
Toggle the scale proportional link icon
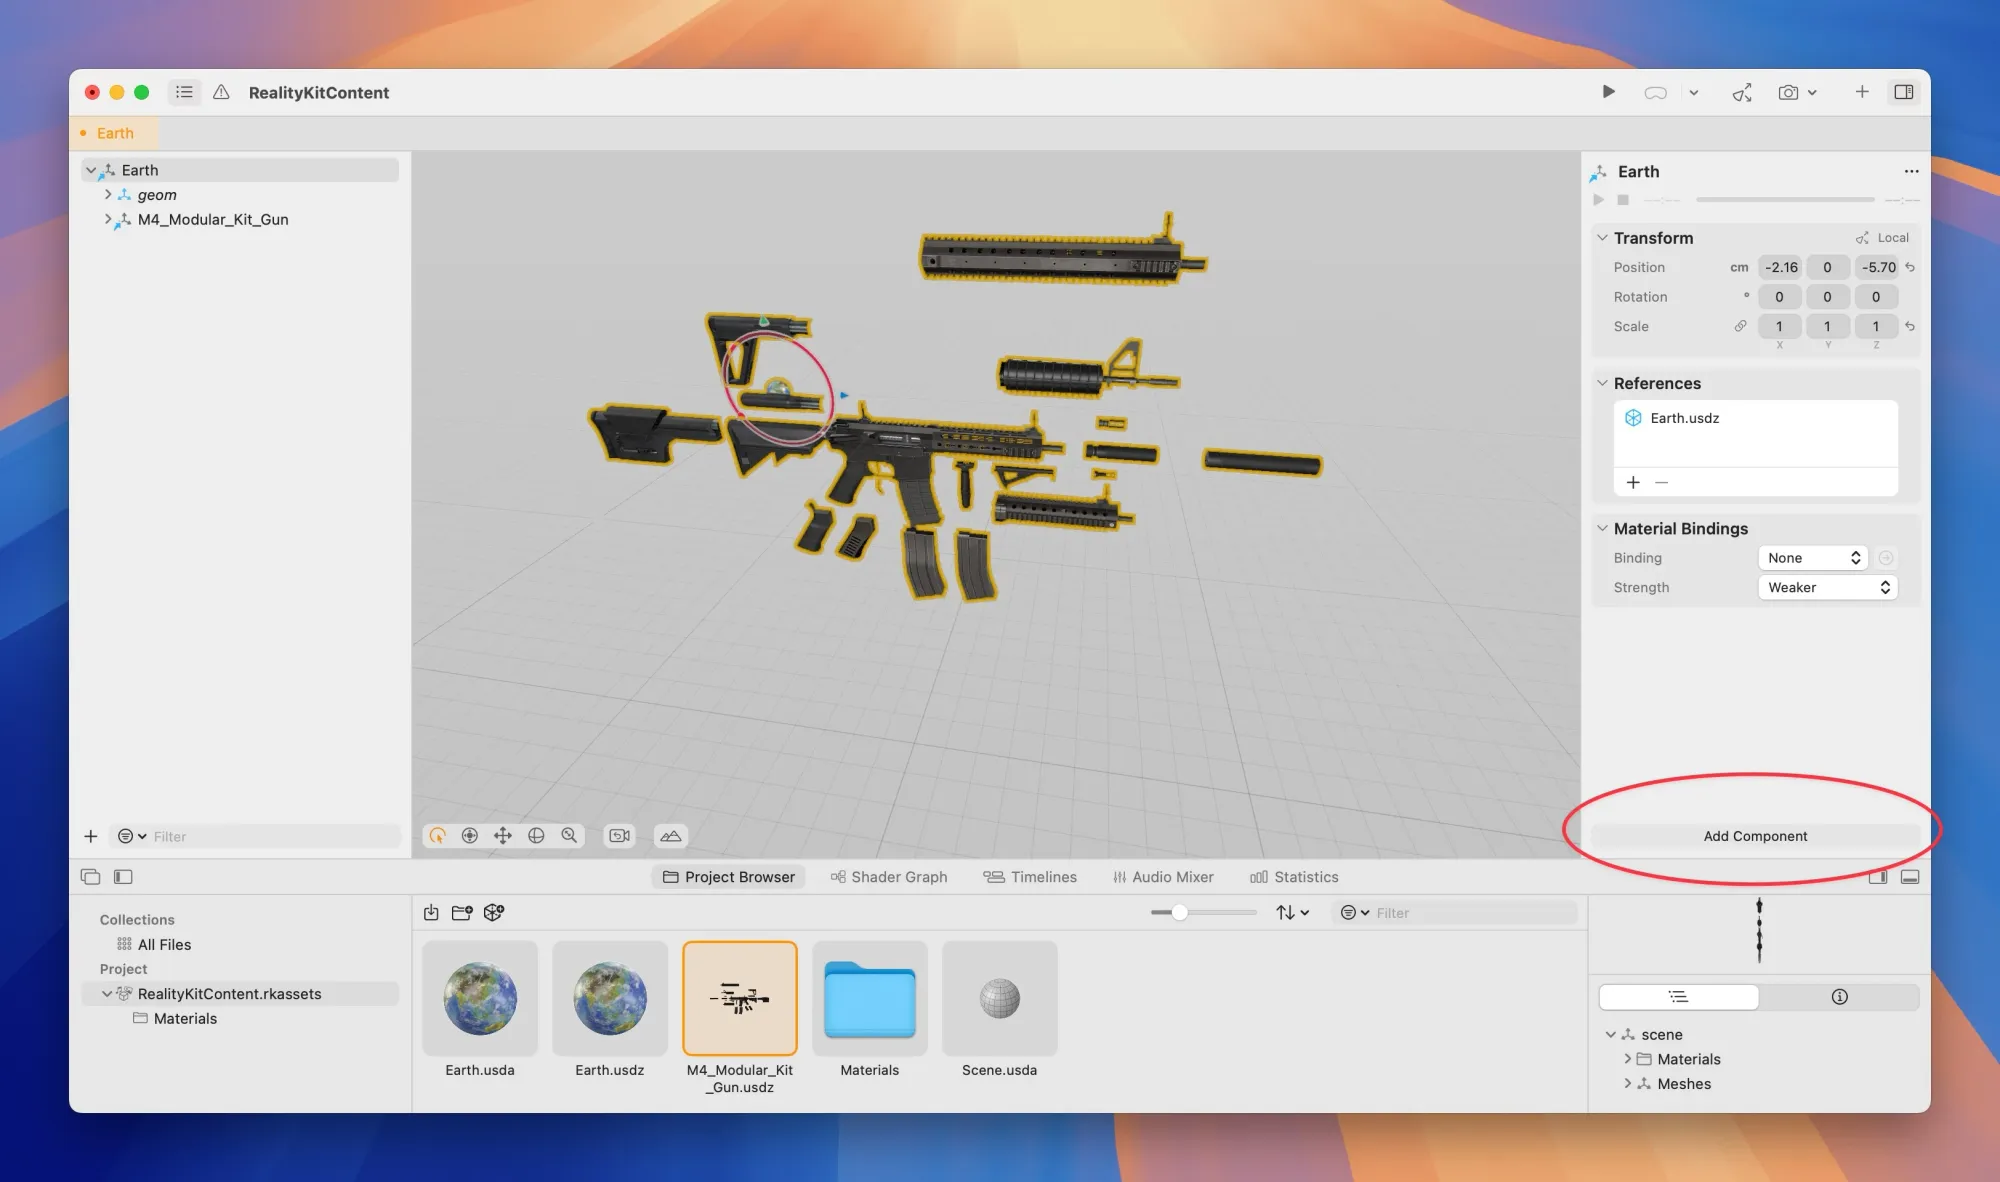pos(1740,326)
